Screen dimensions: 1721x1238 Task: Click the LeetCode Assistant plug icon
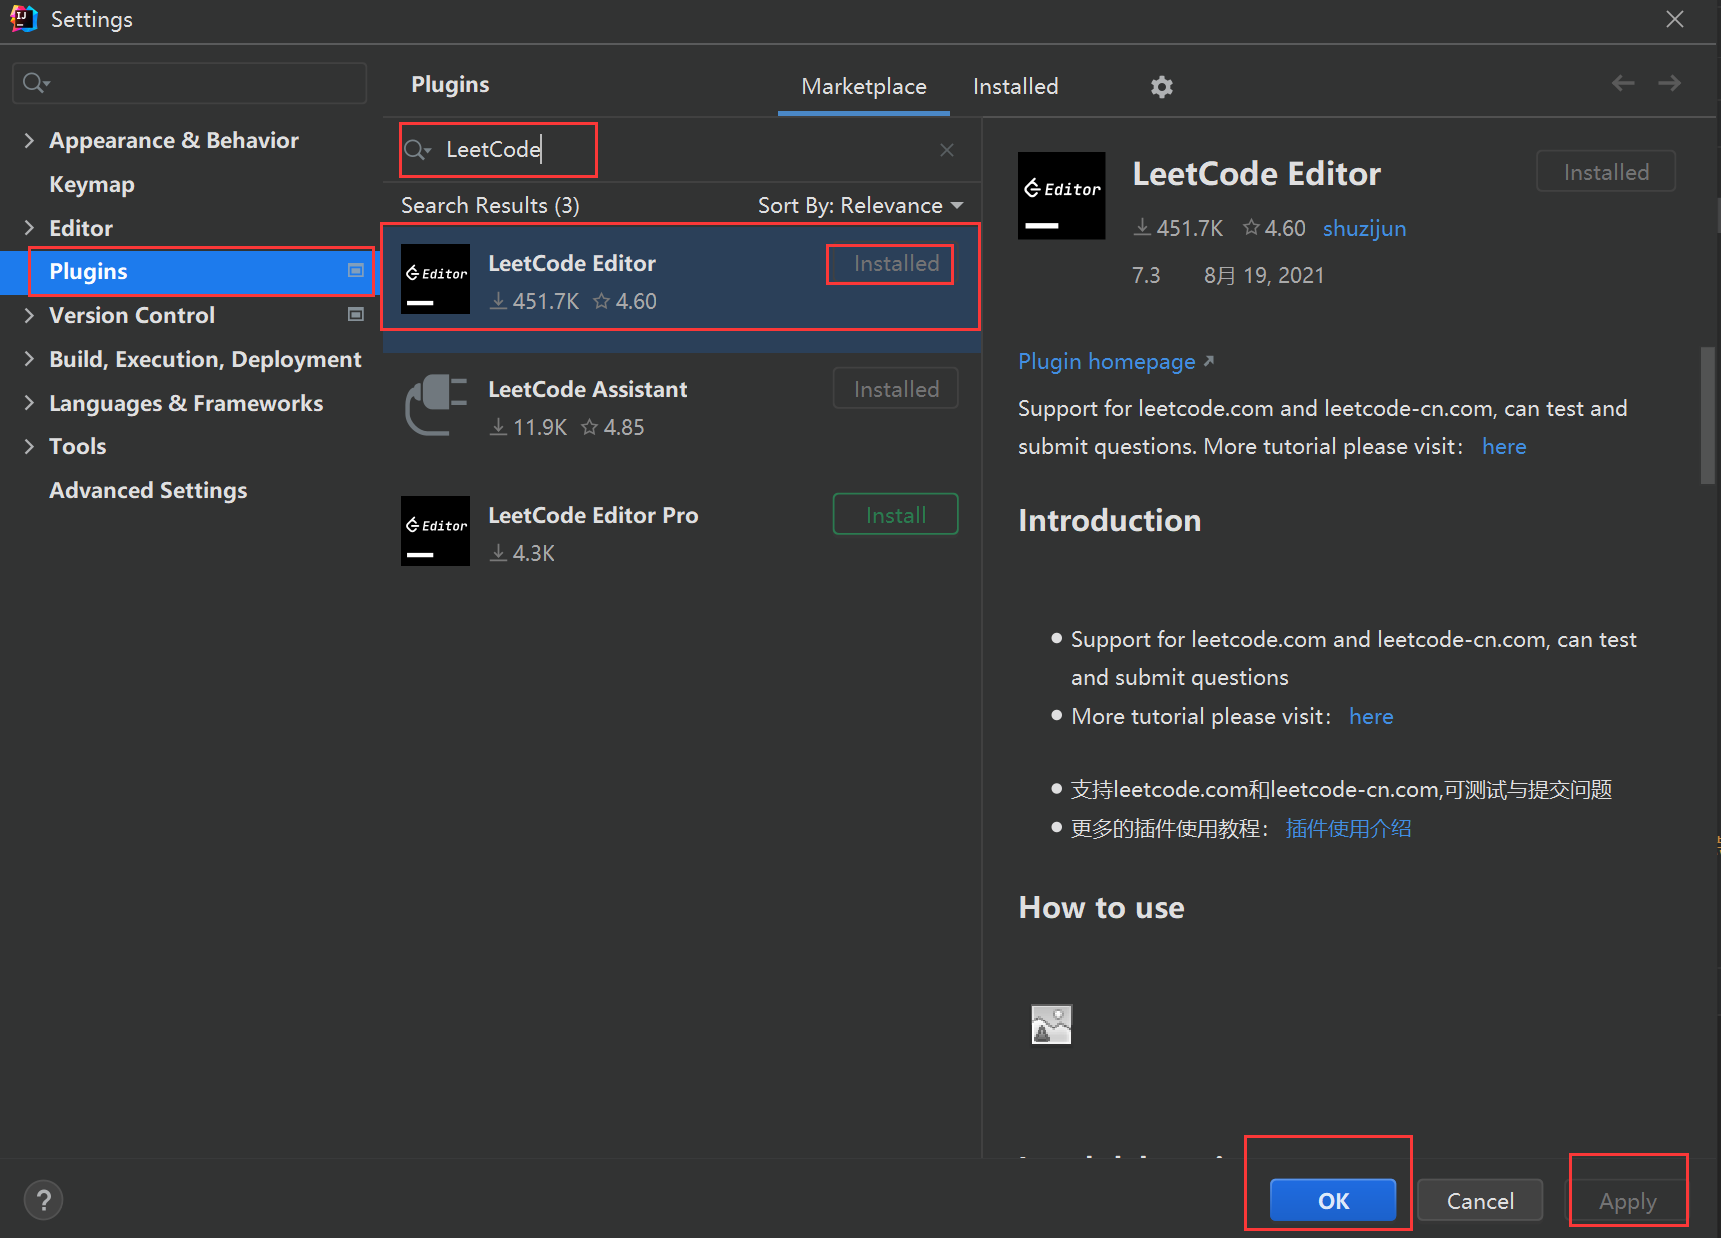click(435, 405)
